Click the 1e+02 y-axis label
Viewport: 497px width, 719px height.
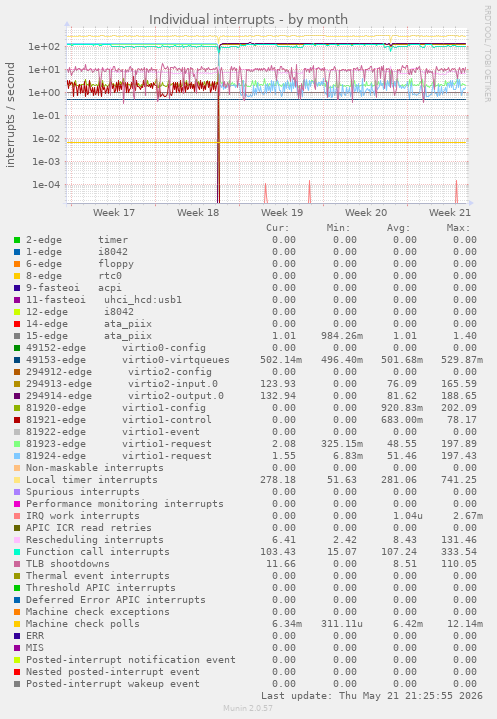click(x=44, y=47)
